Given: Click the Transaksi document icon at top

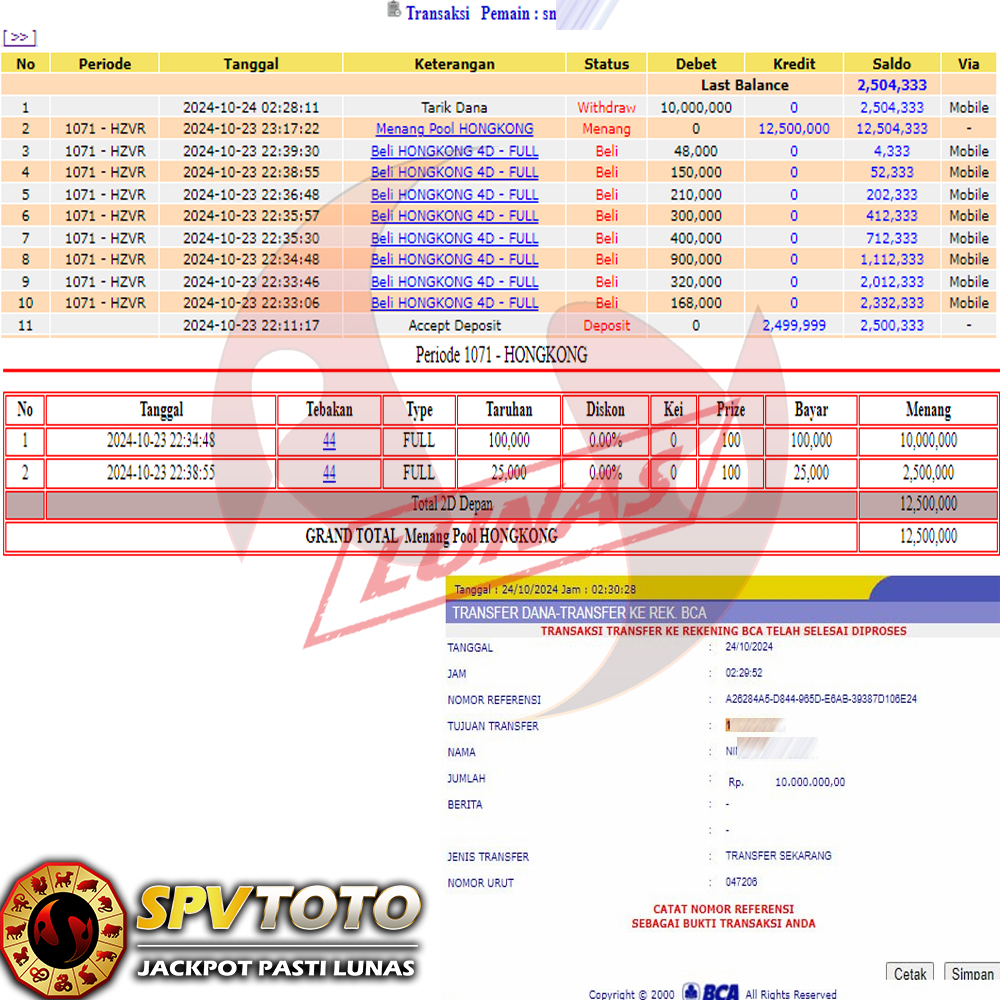Looking at the screenshot, I should click(x=394, y=11).
